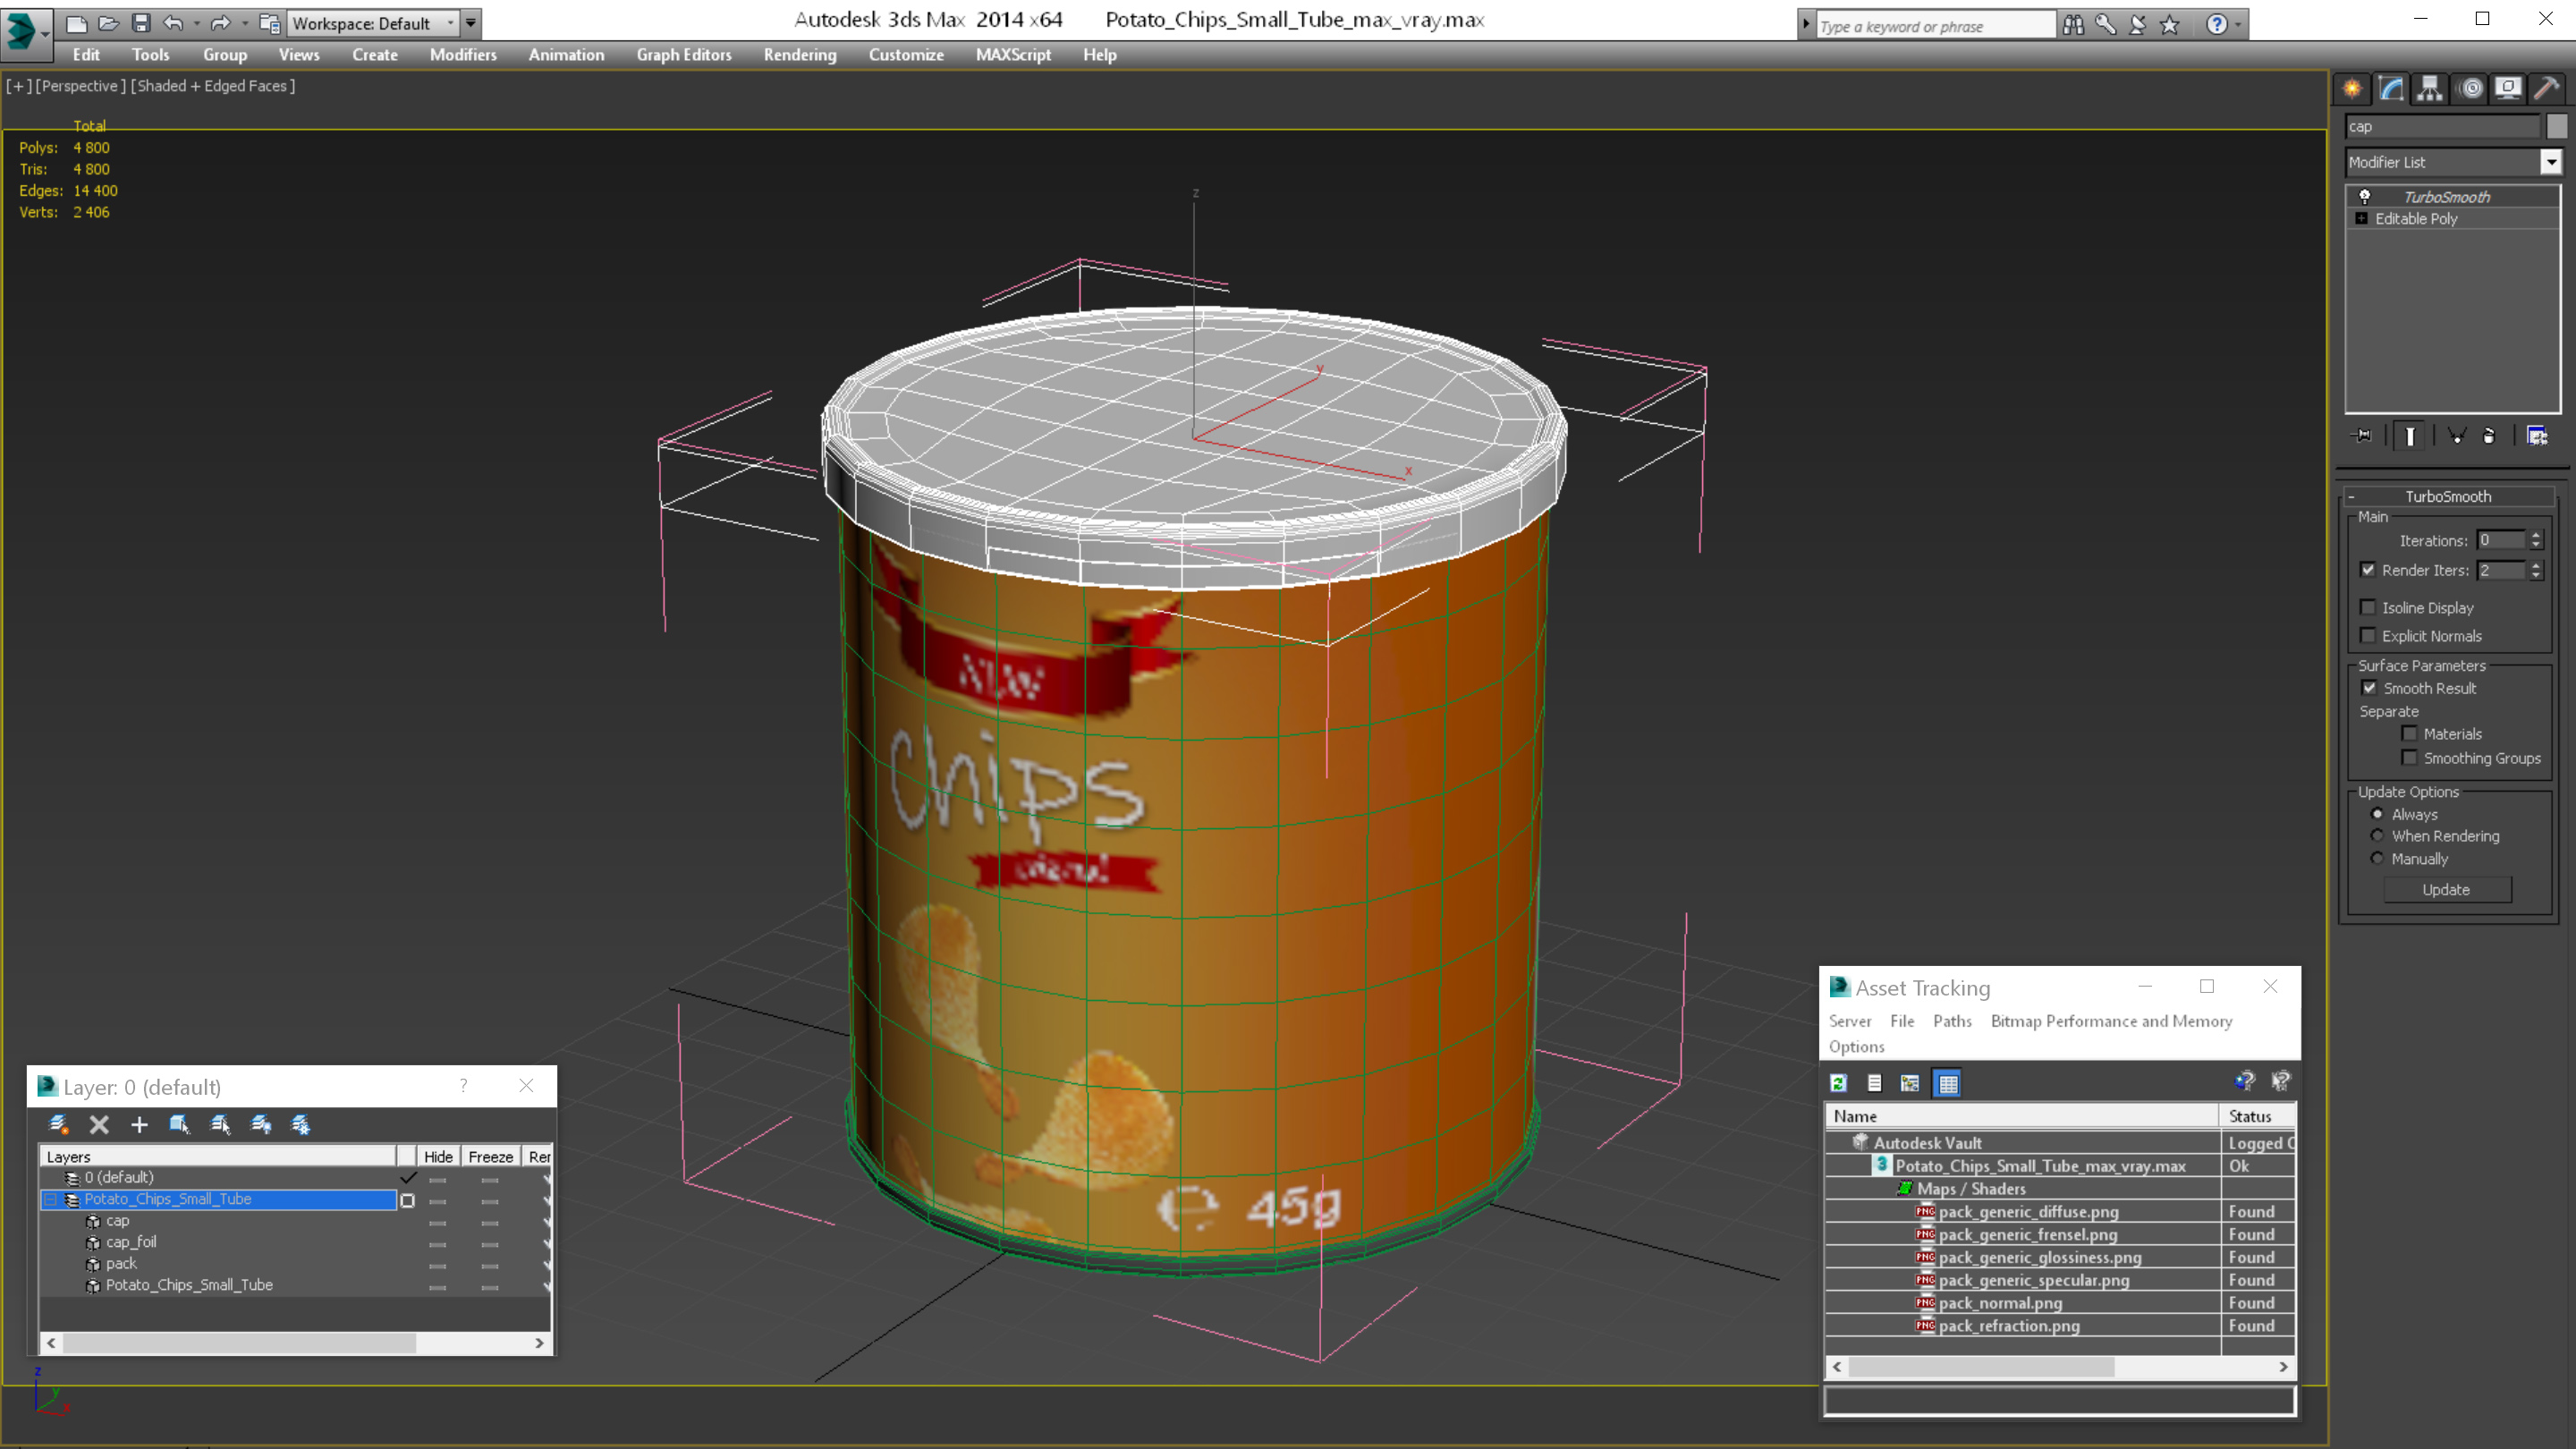Viewport: 2576px width, 1449px height.
Task: Click Table View icon in Asset Tracking
Action: coord(1947,1083)
